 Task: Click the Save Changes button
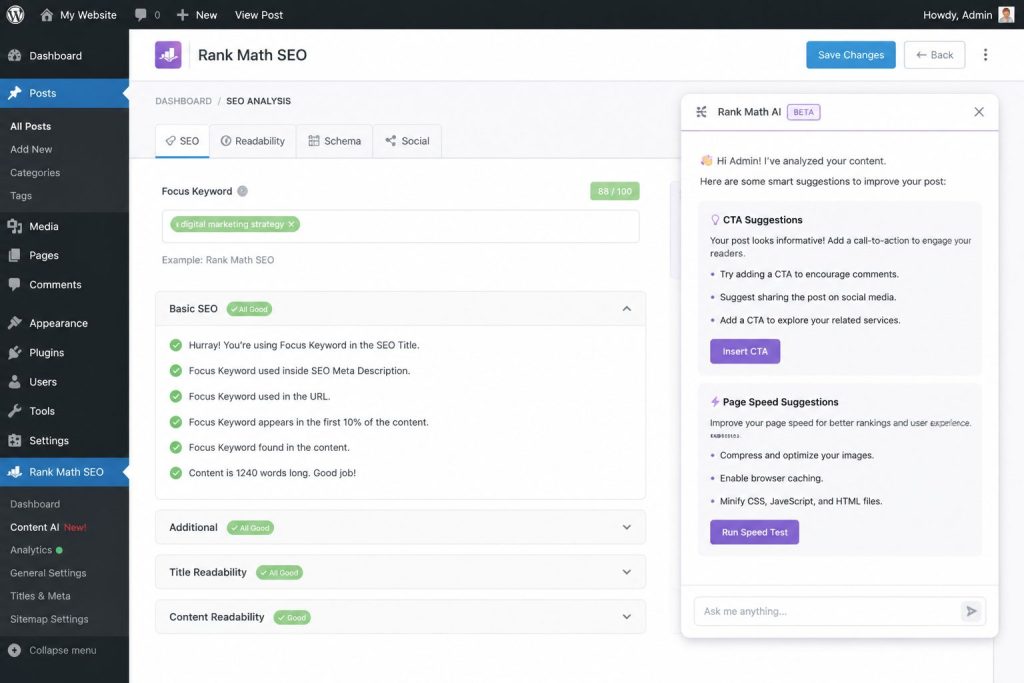coord(850,55)
